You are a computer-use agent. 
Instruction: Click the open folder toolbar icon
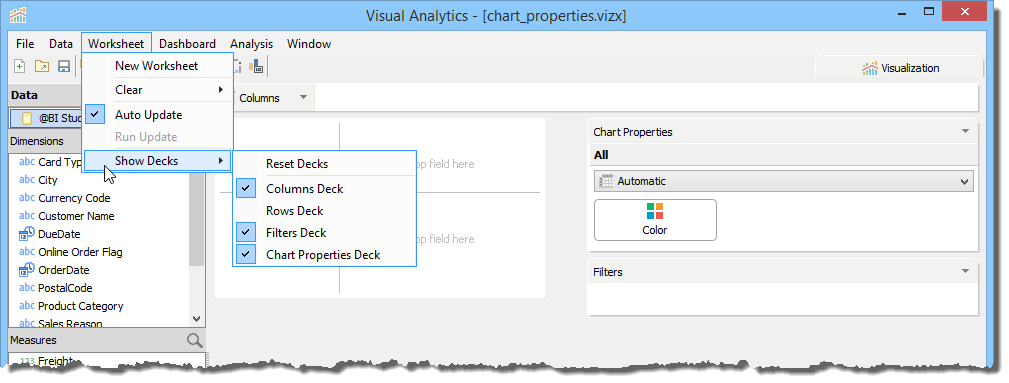pyautogui.click(x=42, y=66)
